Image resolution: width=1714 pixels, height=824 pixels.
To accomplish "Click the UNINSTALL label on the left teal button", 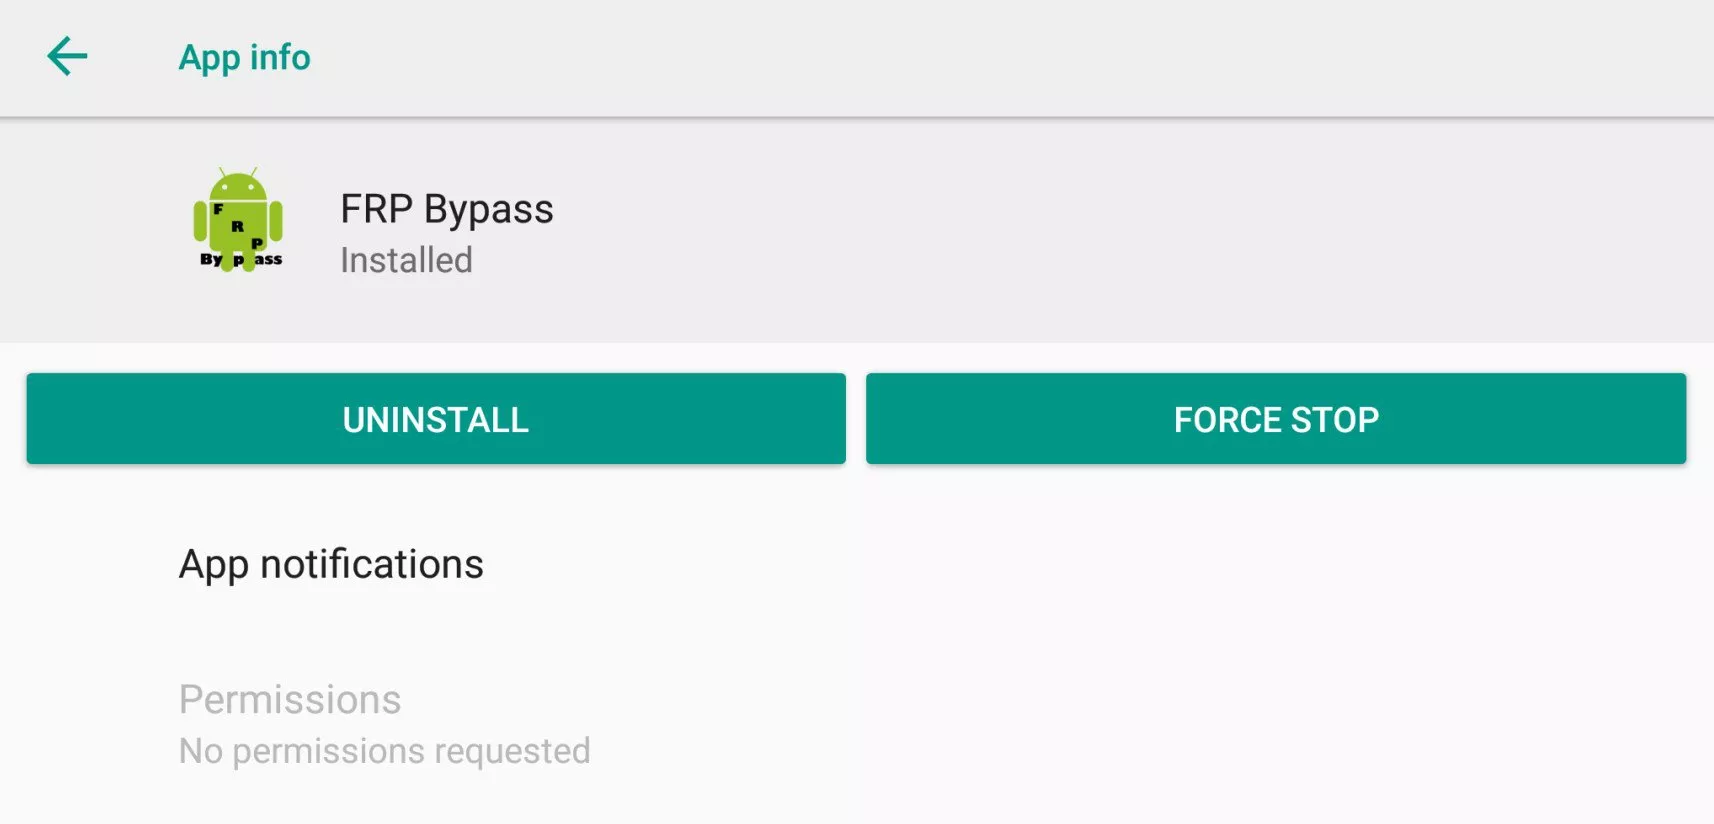I will (436, 420).
